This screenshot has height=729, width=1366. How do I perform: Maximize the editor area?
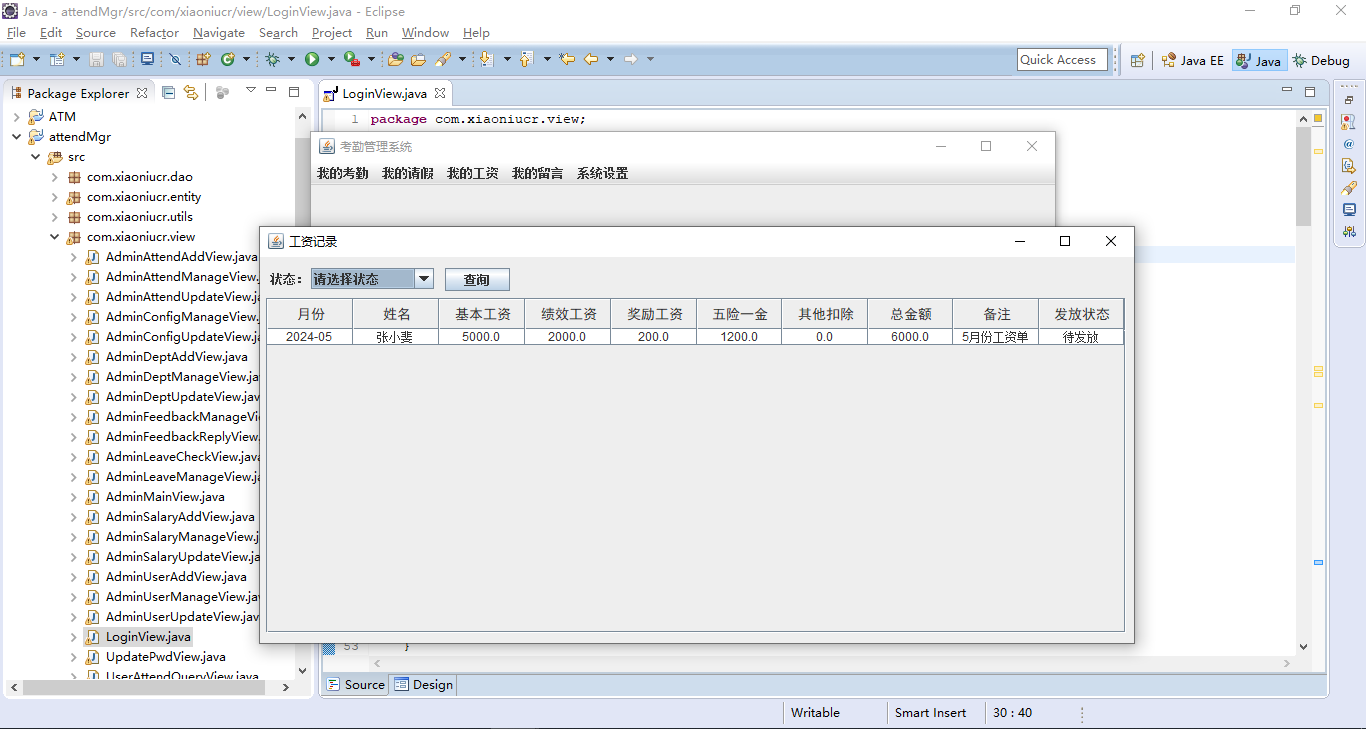click(x=1310, y=91)
